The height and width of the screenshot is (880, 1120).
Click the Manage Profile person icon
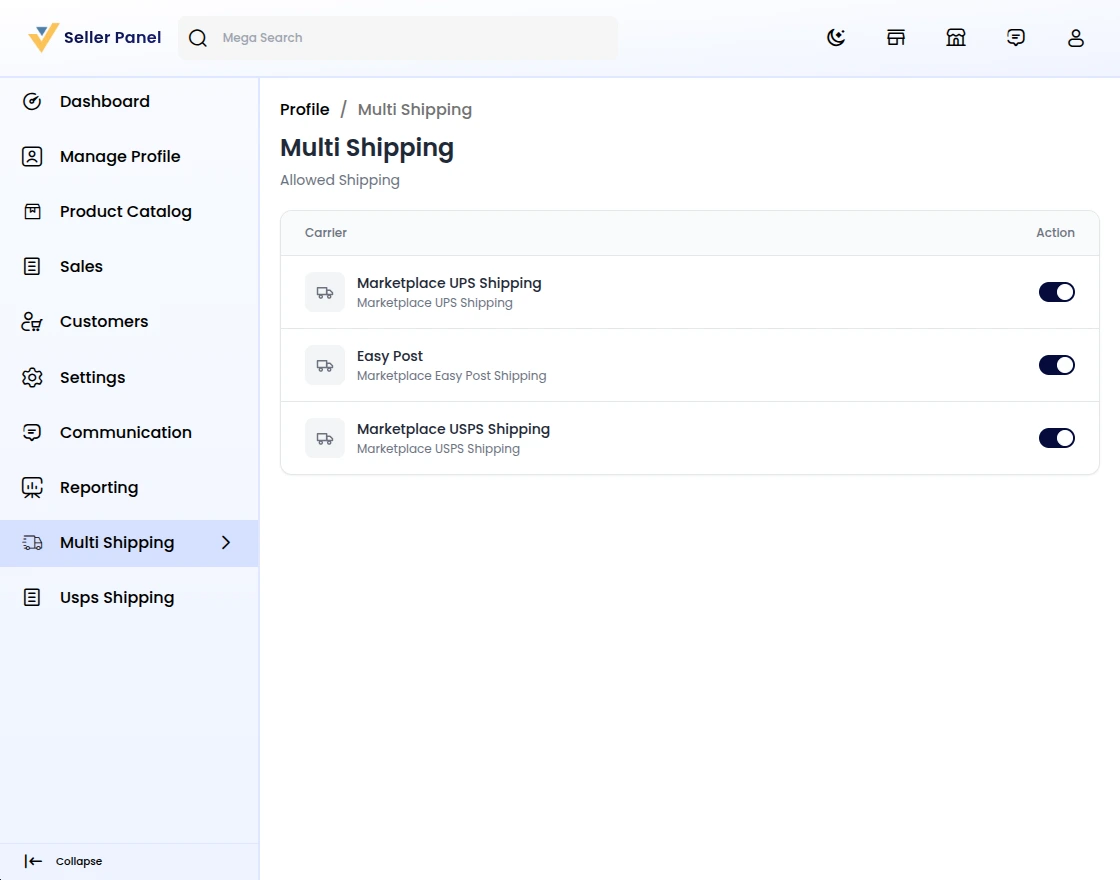tap(32, 156)
